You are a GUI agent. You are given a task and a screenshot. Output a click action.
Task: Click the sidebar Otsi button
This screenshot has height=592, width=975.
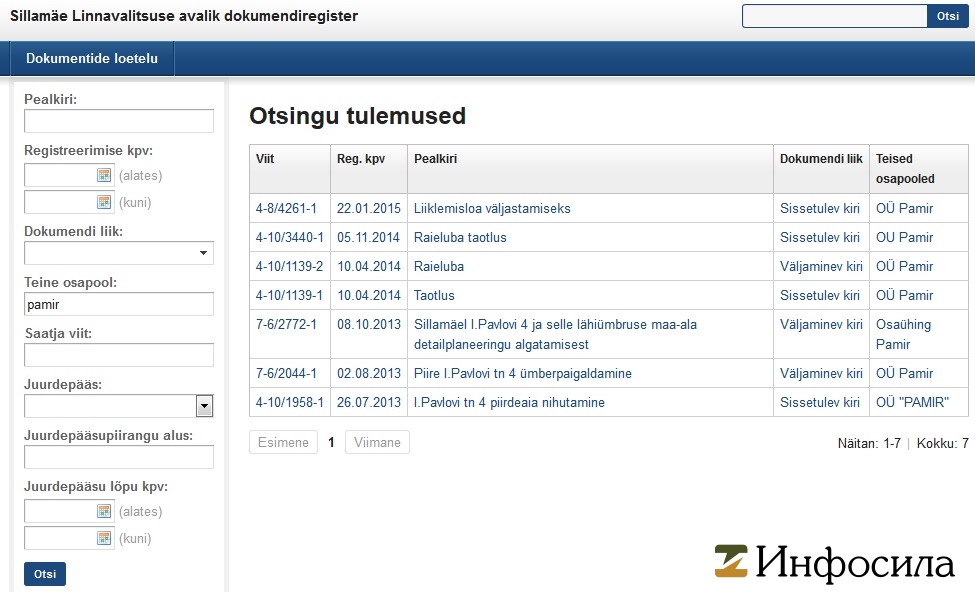click(45, 574)
